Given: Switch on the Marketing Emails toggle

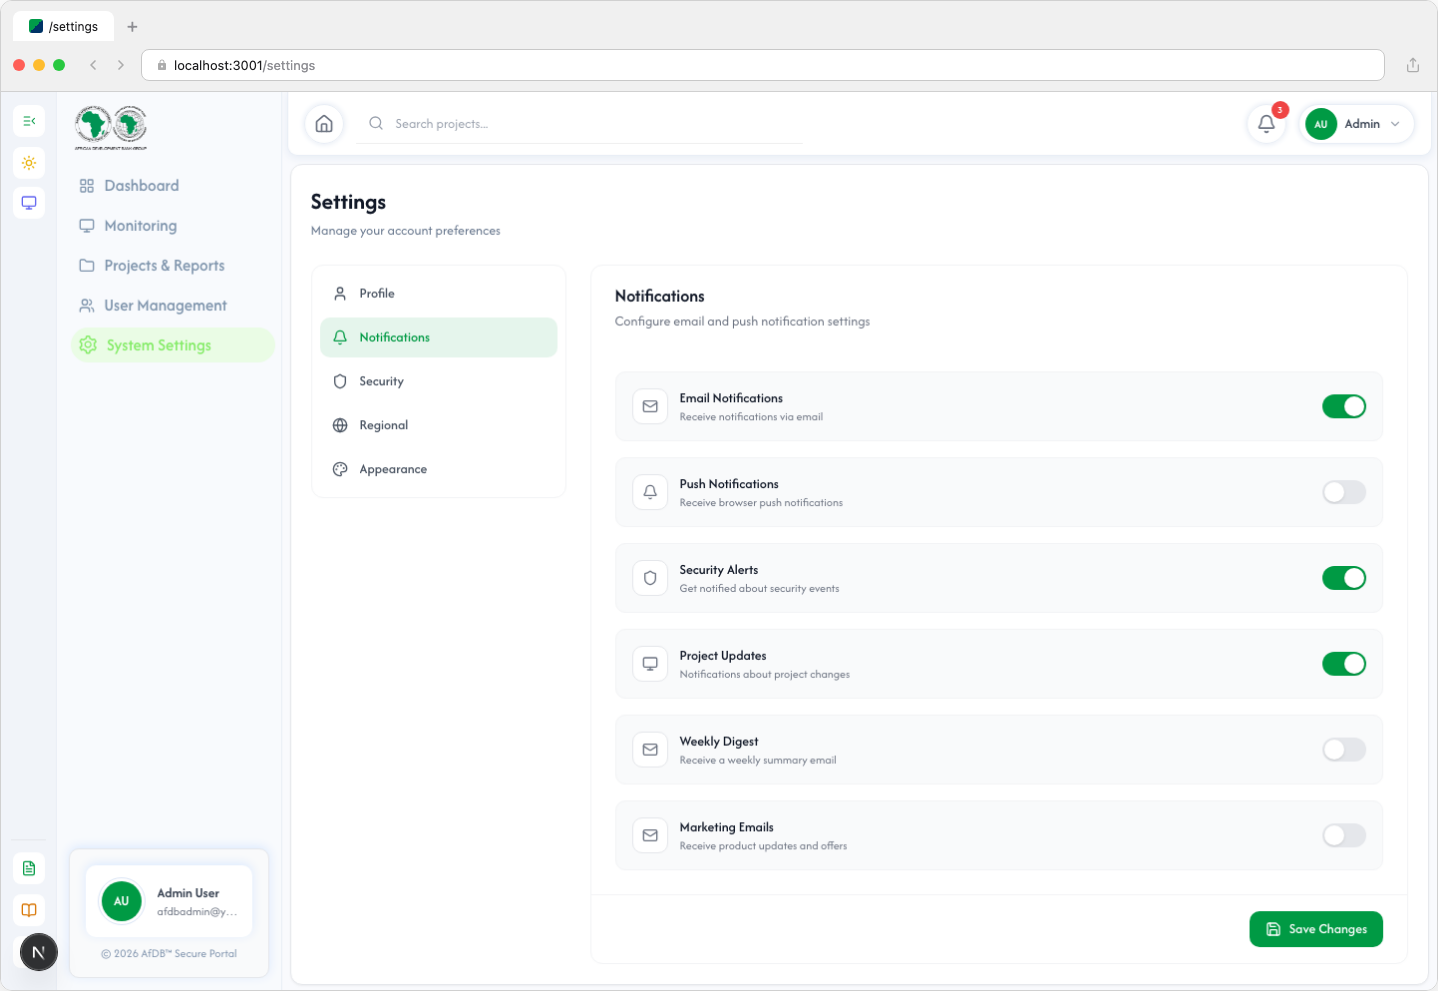Looking at the screenshot, I should tap(1344, 835).
